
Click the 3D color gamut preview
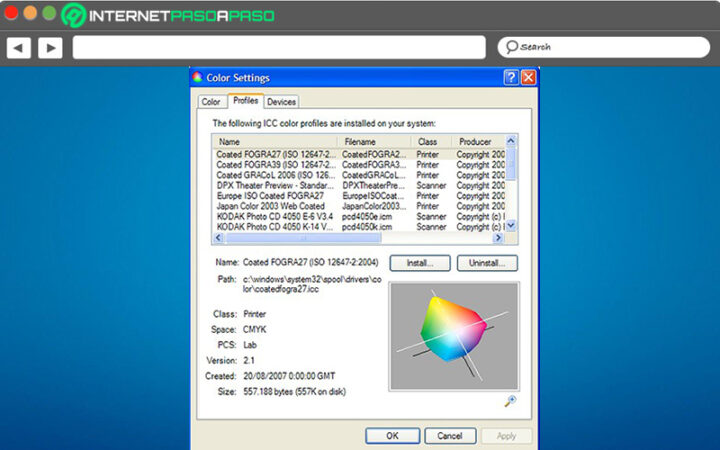(x=453, y=335)
